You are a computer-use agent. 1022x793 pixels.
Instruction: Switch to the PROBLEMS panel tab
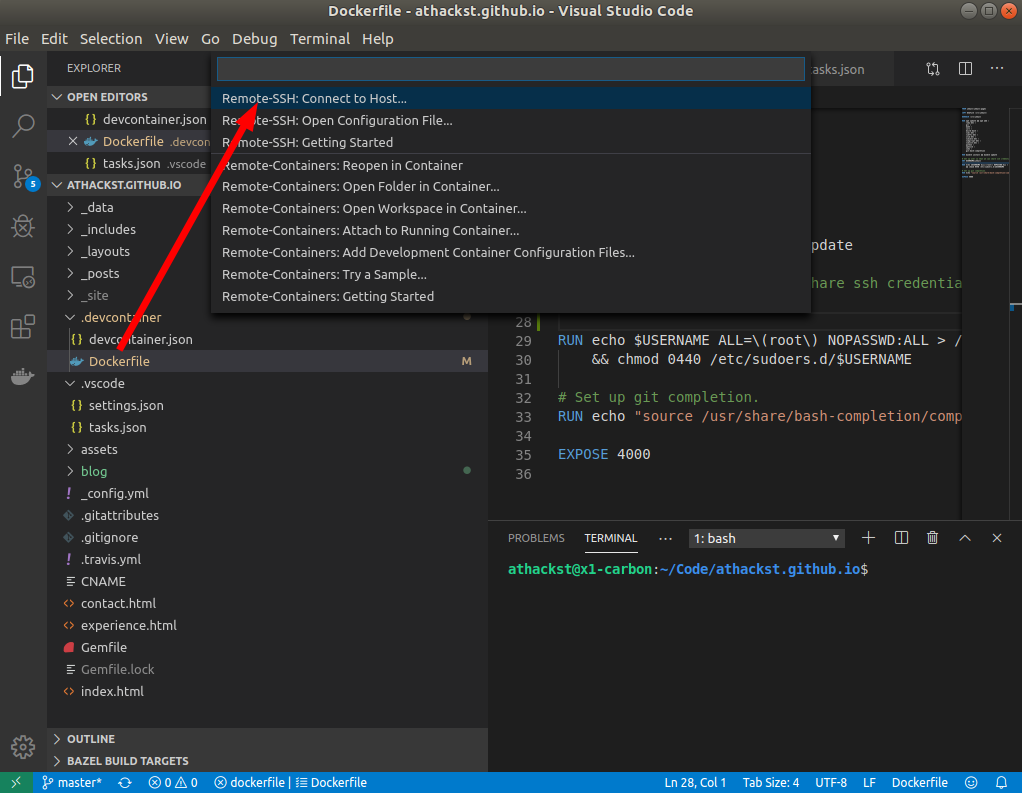536,538
